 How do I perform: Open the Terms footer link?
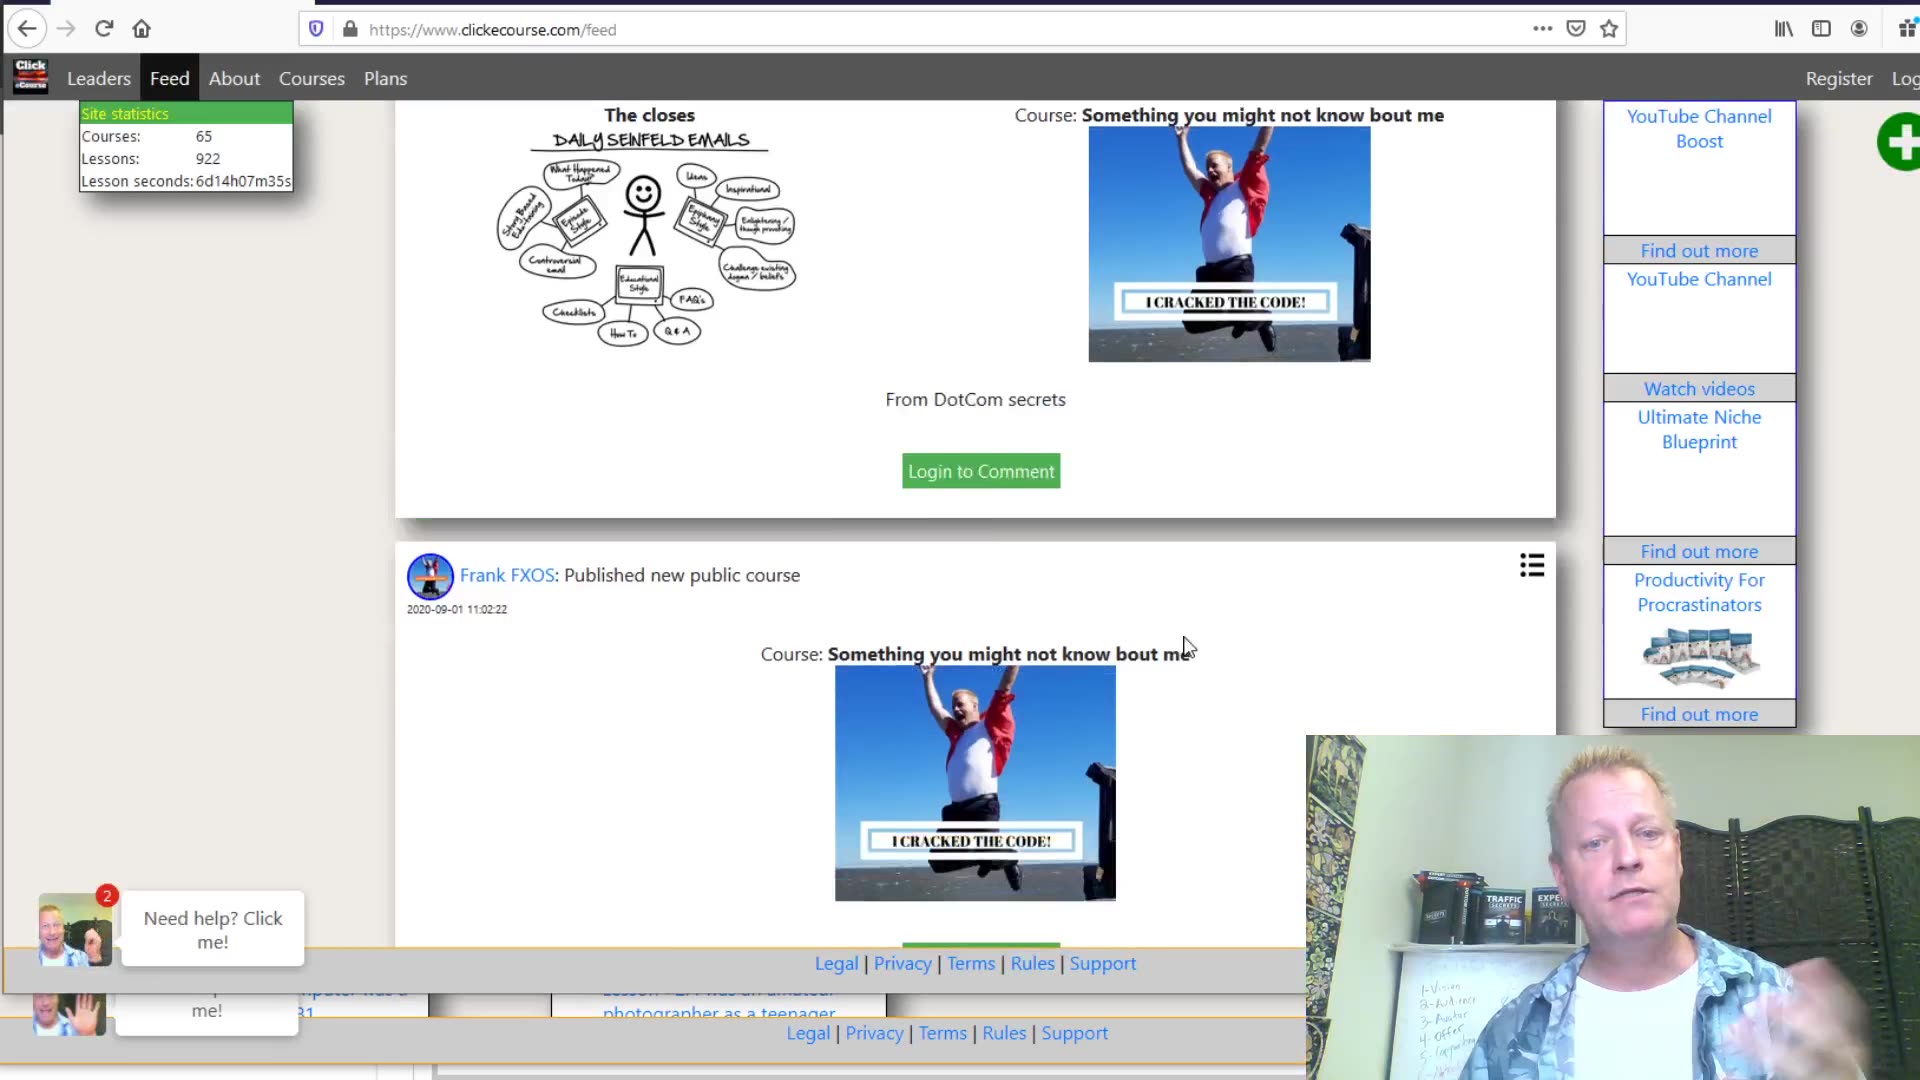[x=971, y=963]
